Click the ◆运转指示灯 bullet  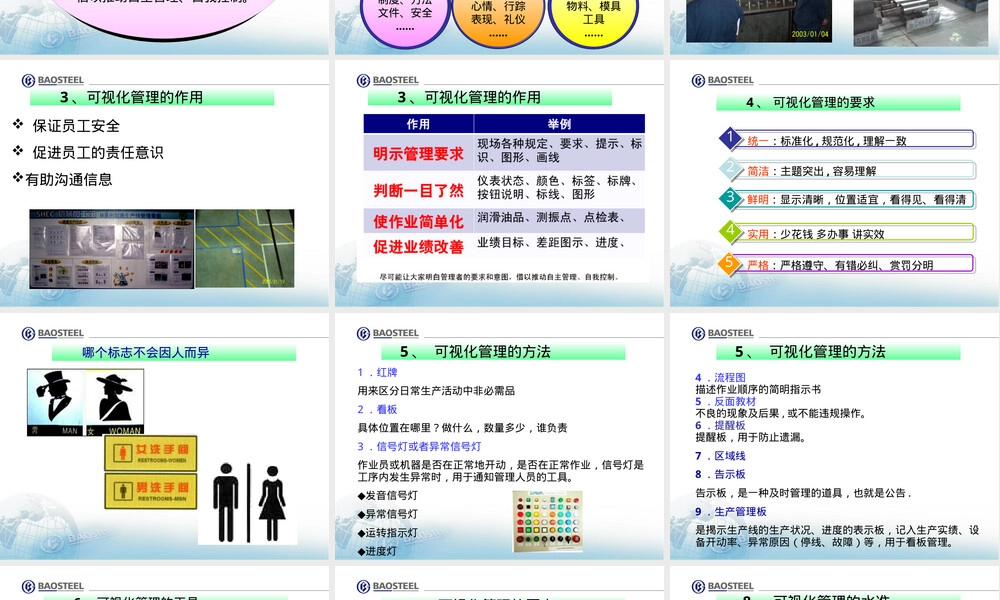388,532
